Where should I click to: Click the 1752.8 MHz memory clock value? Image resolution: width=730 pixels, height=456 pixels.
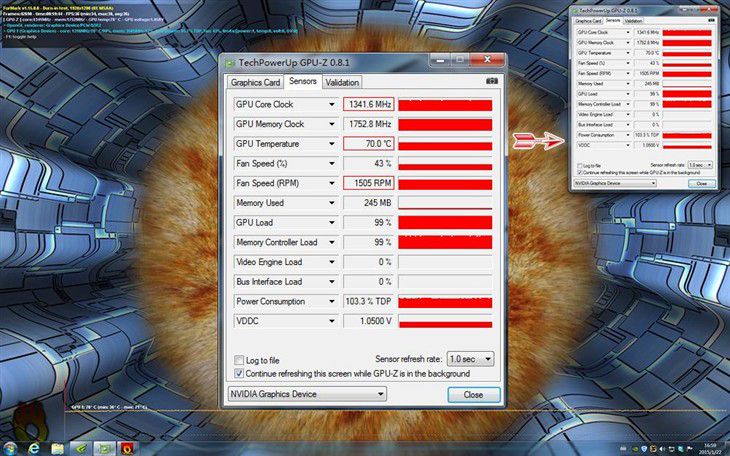(369, 124)
